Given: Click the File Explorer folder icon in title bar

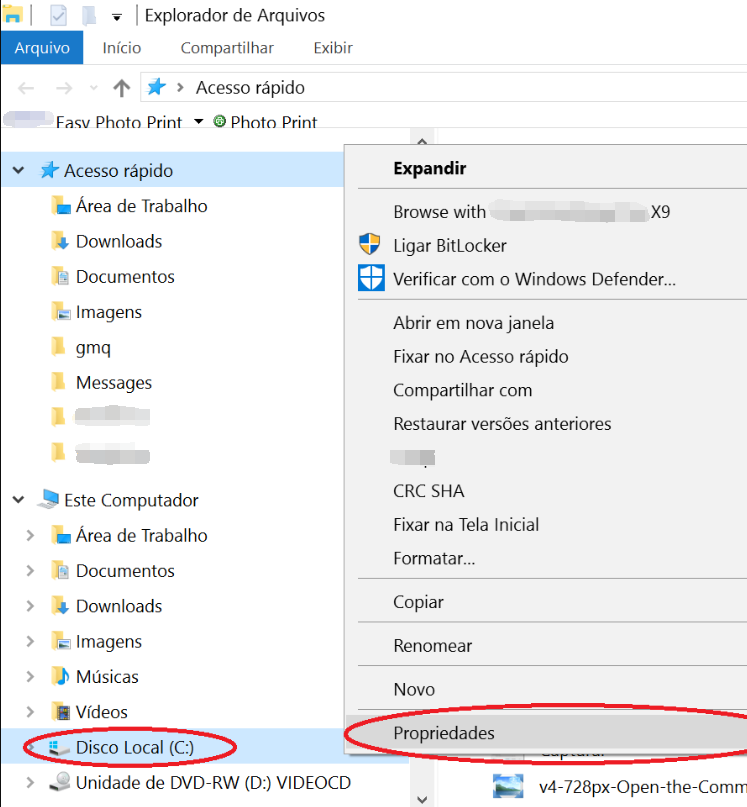Looking at the screenshot, I should [12, 14].
